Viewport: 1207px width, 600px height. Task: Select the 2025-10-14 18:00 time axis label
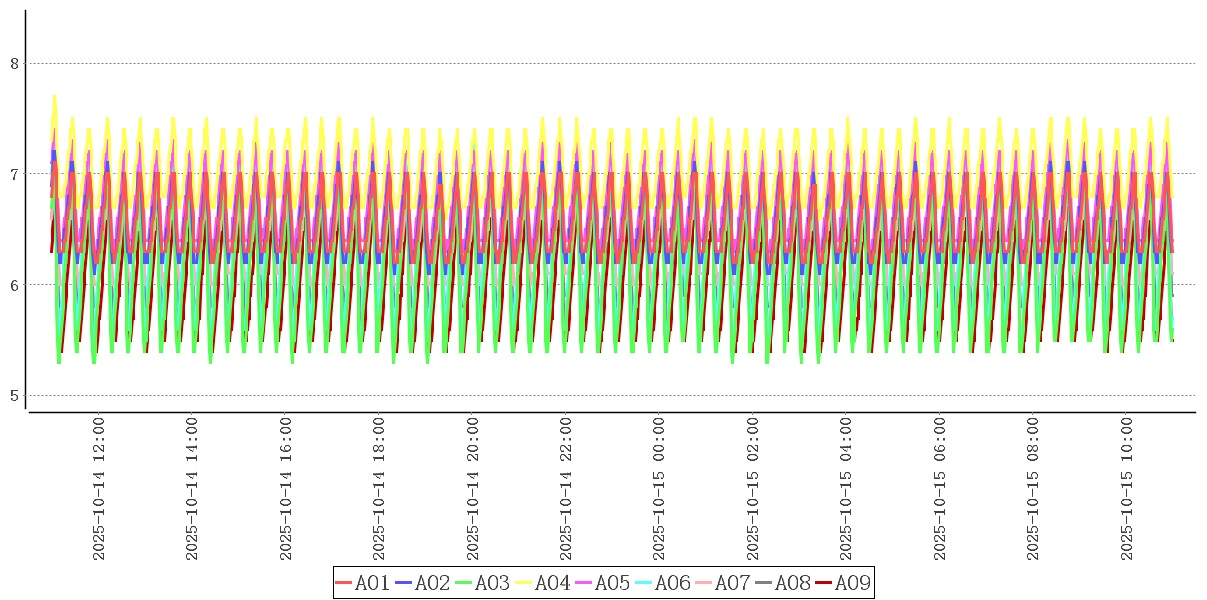pos(379,489)
